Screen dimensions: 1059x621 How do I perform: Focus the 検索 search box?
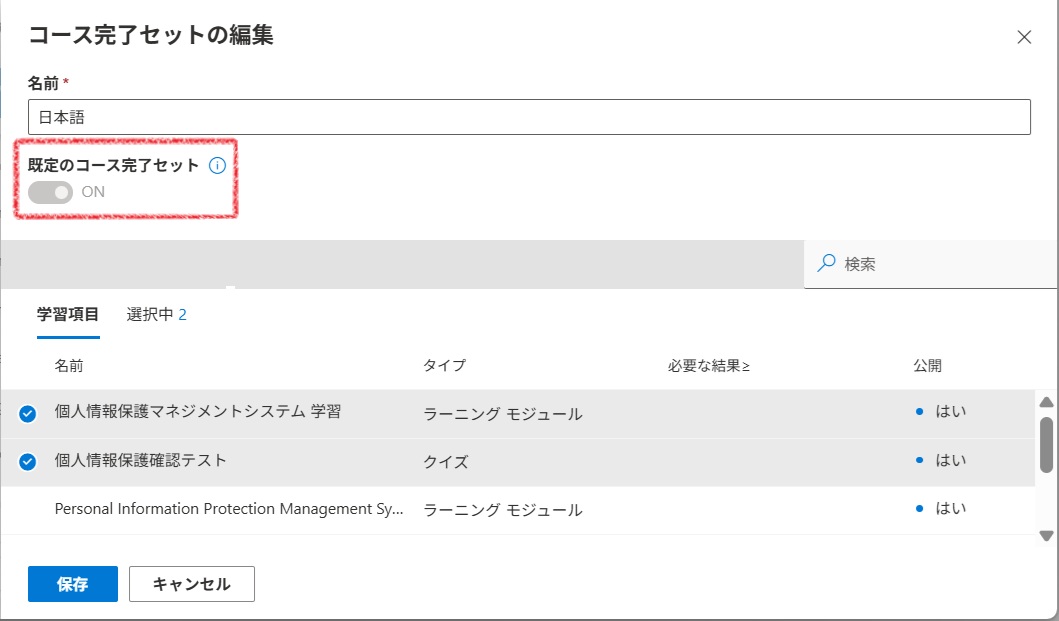point(931,264)
